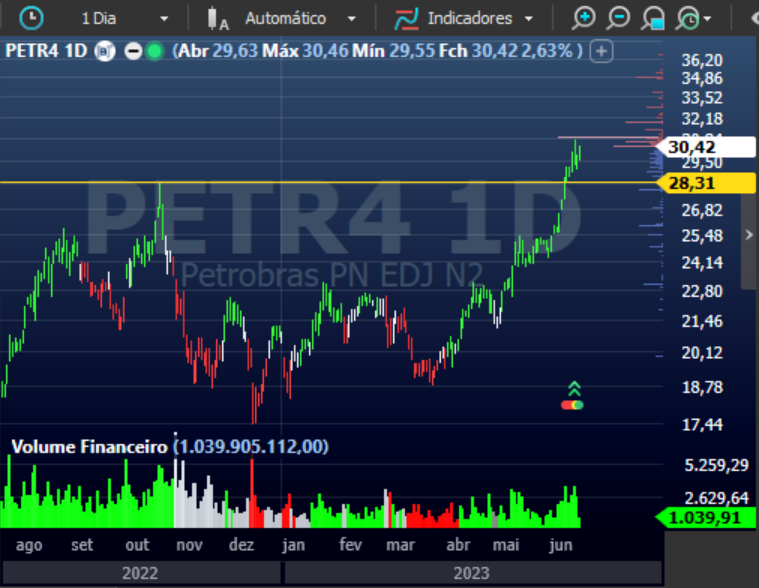Select the zoom area magnifier tool

click(653, 19)
